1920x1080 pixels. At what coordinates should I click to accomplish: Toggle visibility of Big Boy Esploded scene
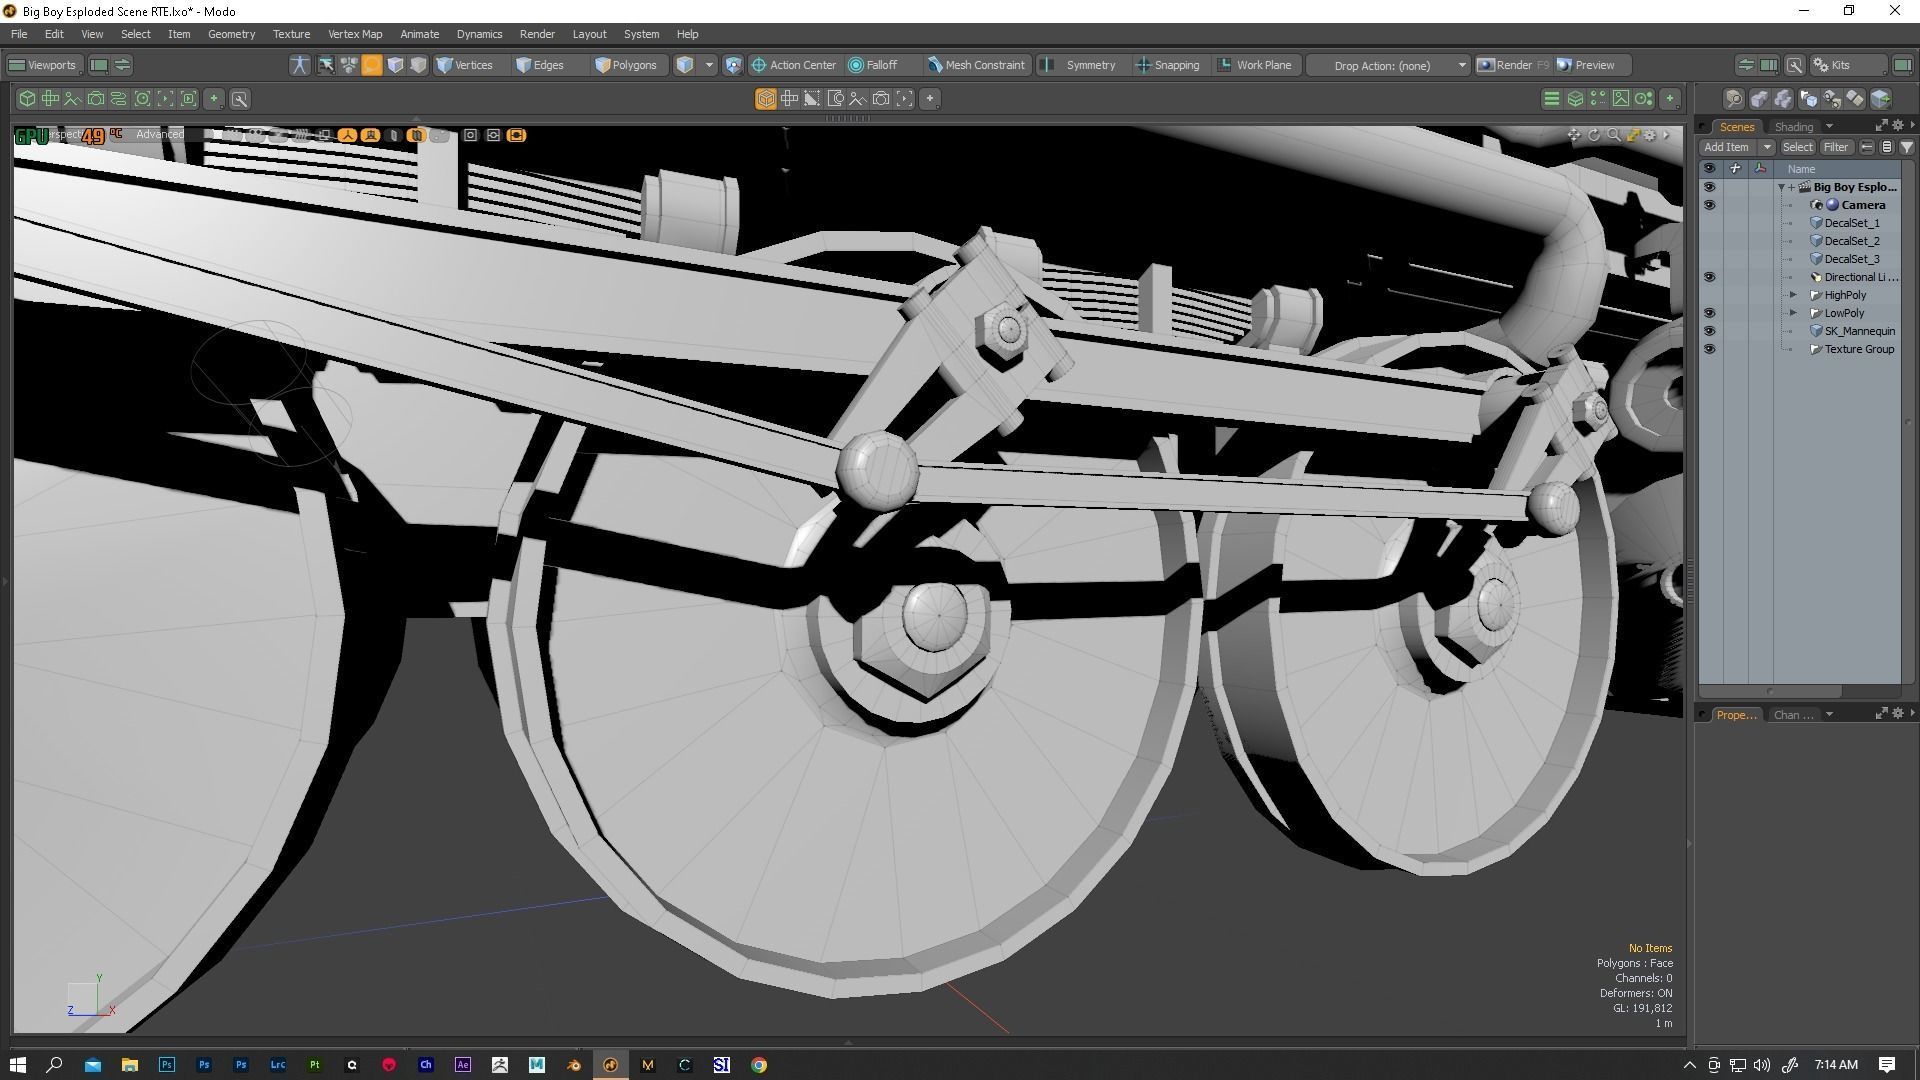[x=1709, y=187]
